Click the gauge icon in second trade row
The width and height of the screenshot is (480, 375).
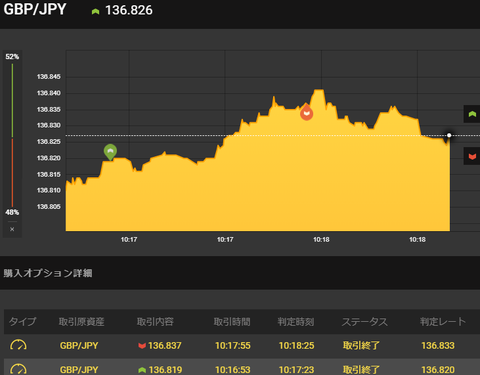18,369
